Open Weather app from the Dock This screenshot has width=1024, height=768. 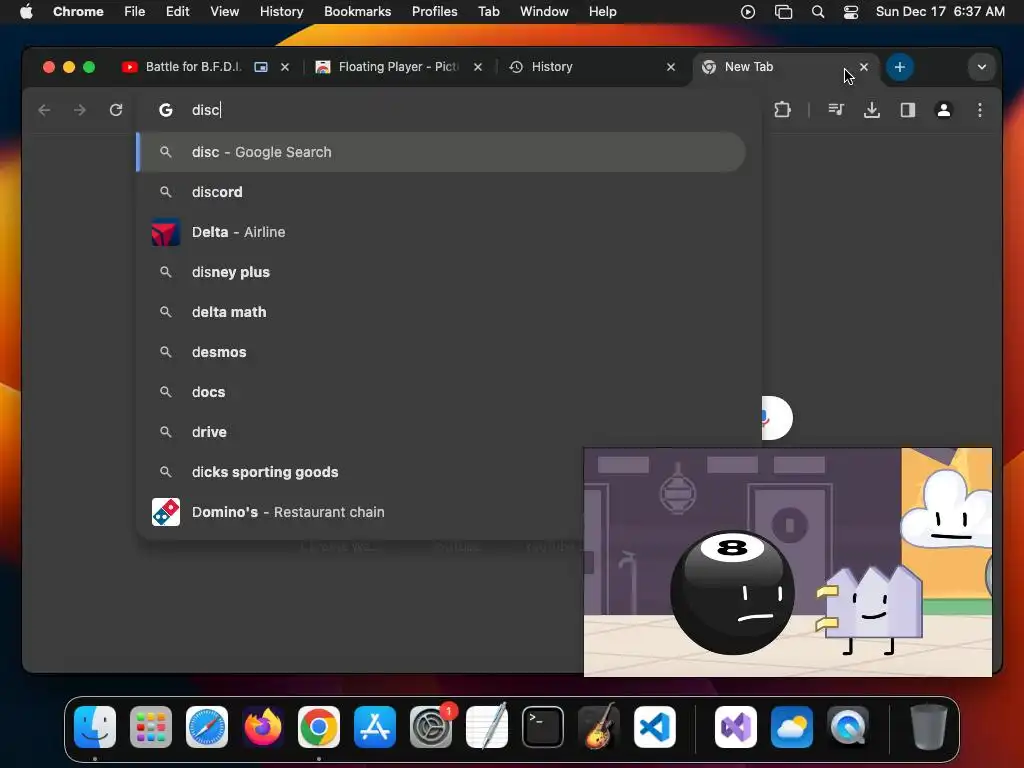[x=792, y=727]
